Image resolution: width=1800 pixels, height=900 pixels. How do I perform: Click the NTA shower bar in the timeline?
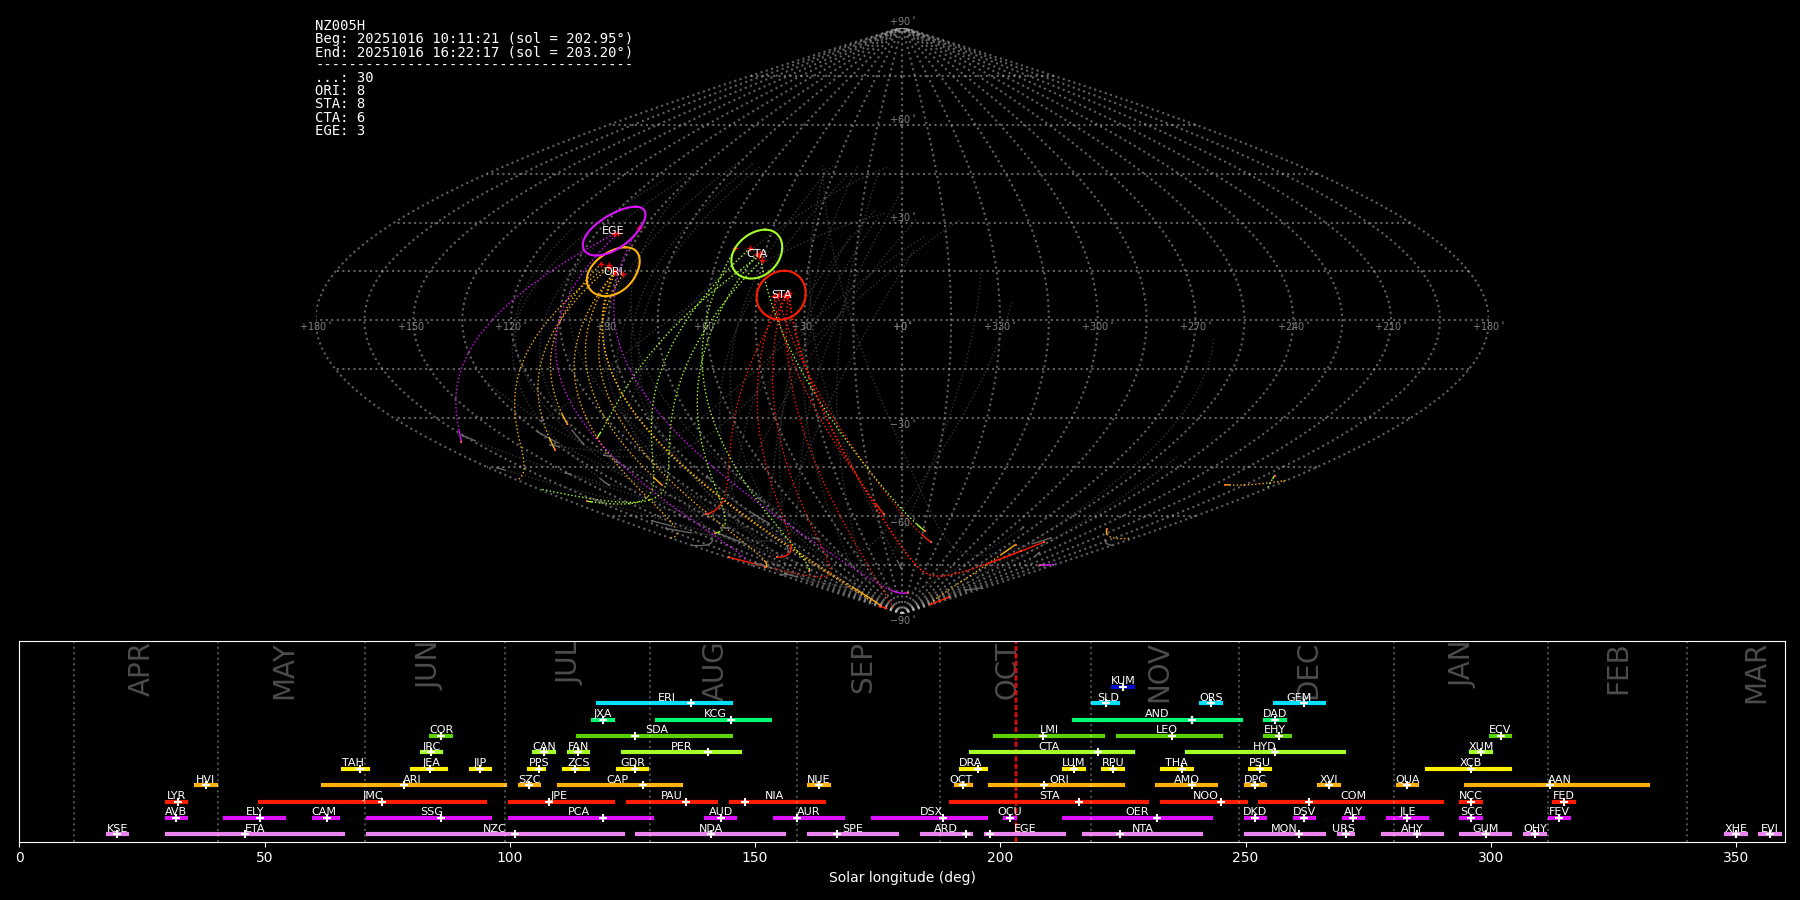1142,834
